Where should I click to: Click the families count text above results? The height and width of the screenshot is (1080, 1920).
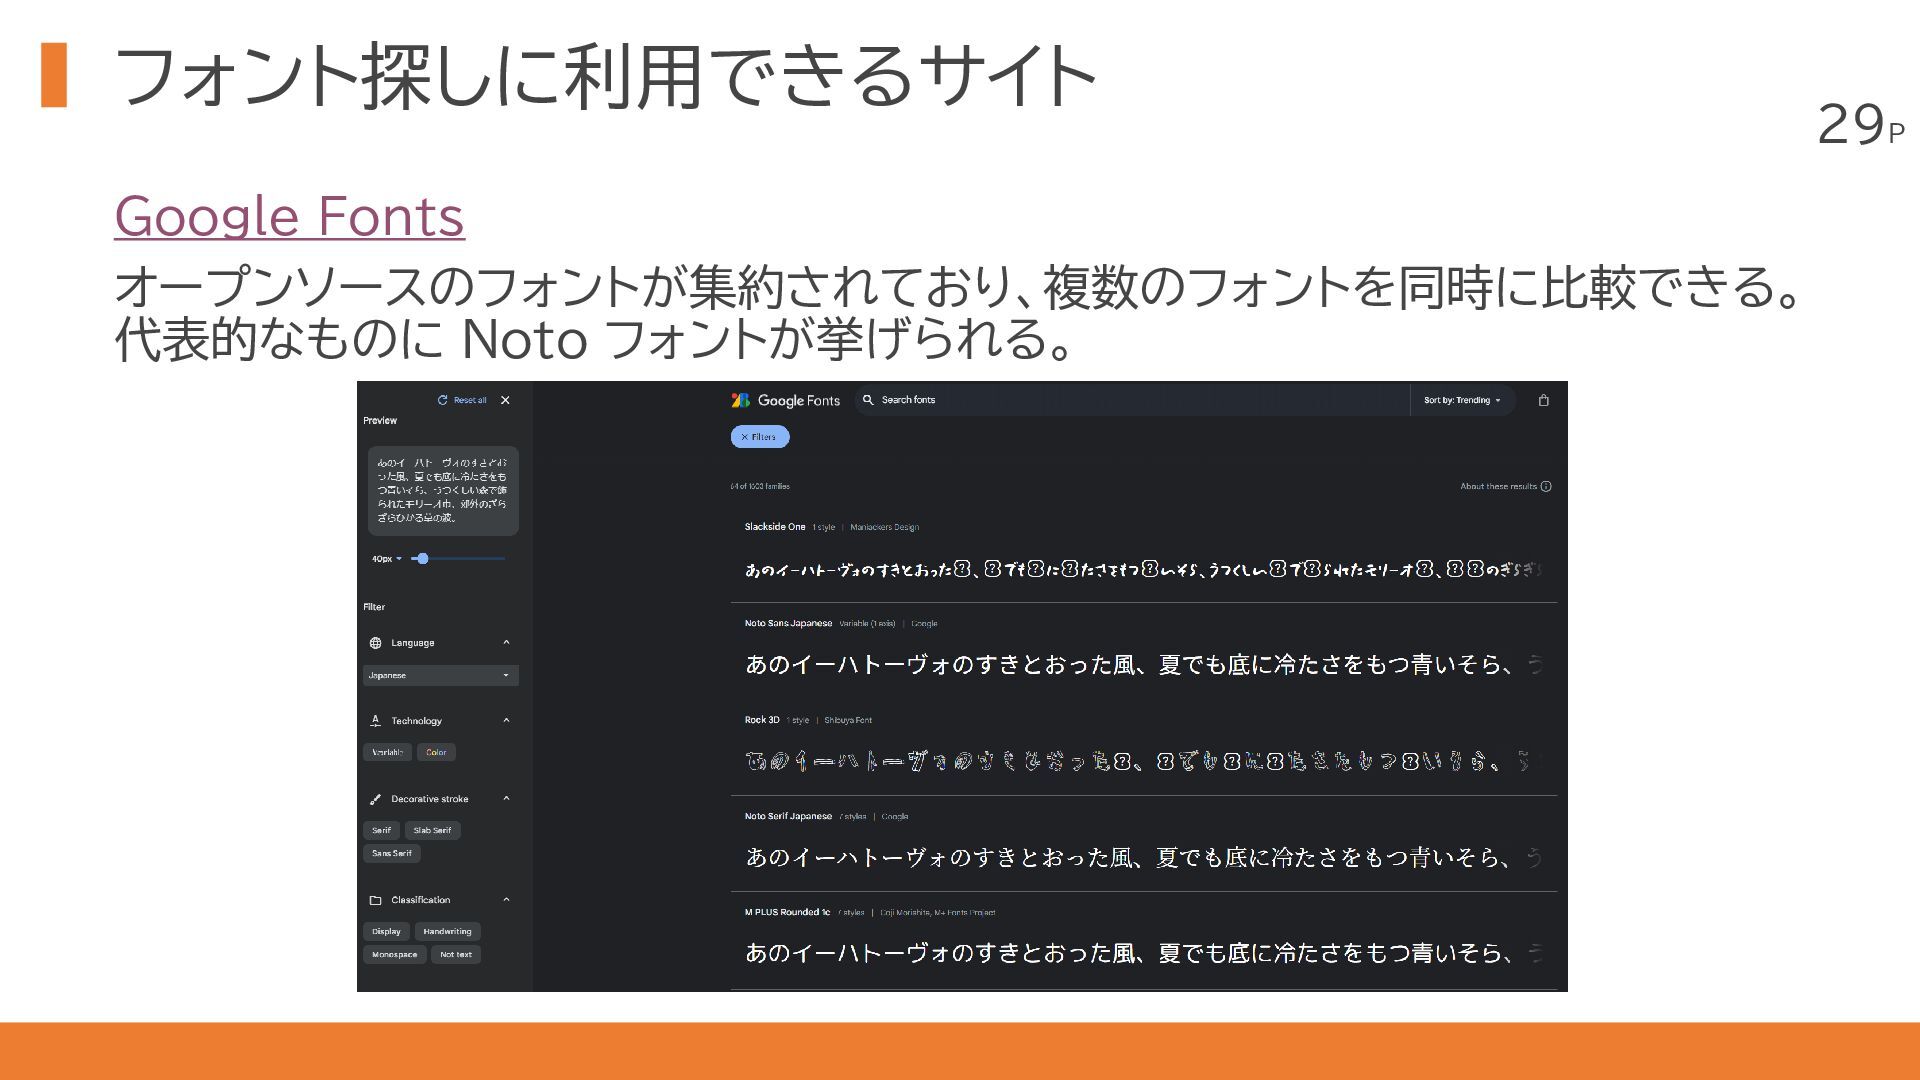pos(760,487)
